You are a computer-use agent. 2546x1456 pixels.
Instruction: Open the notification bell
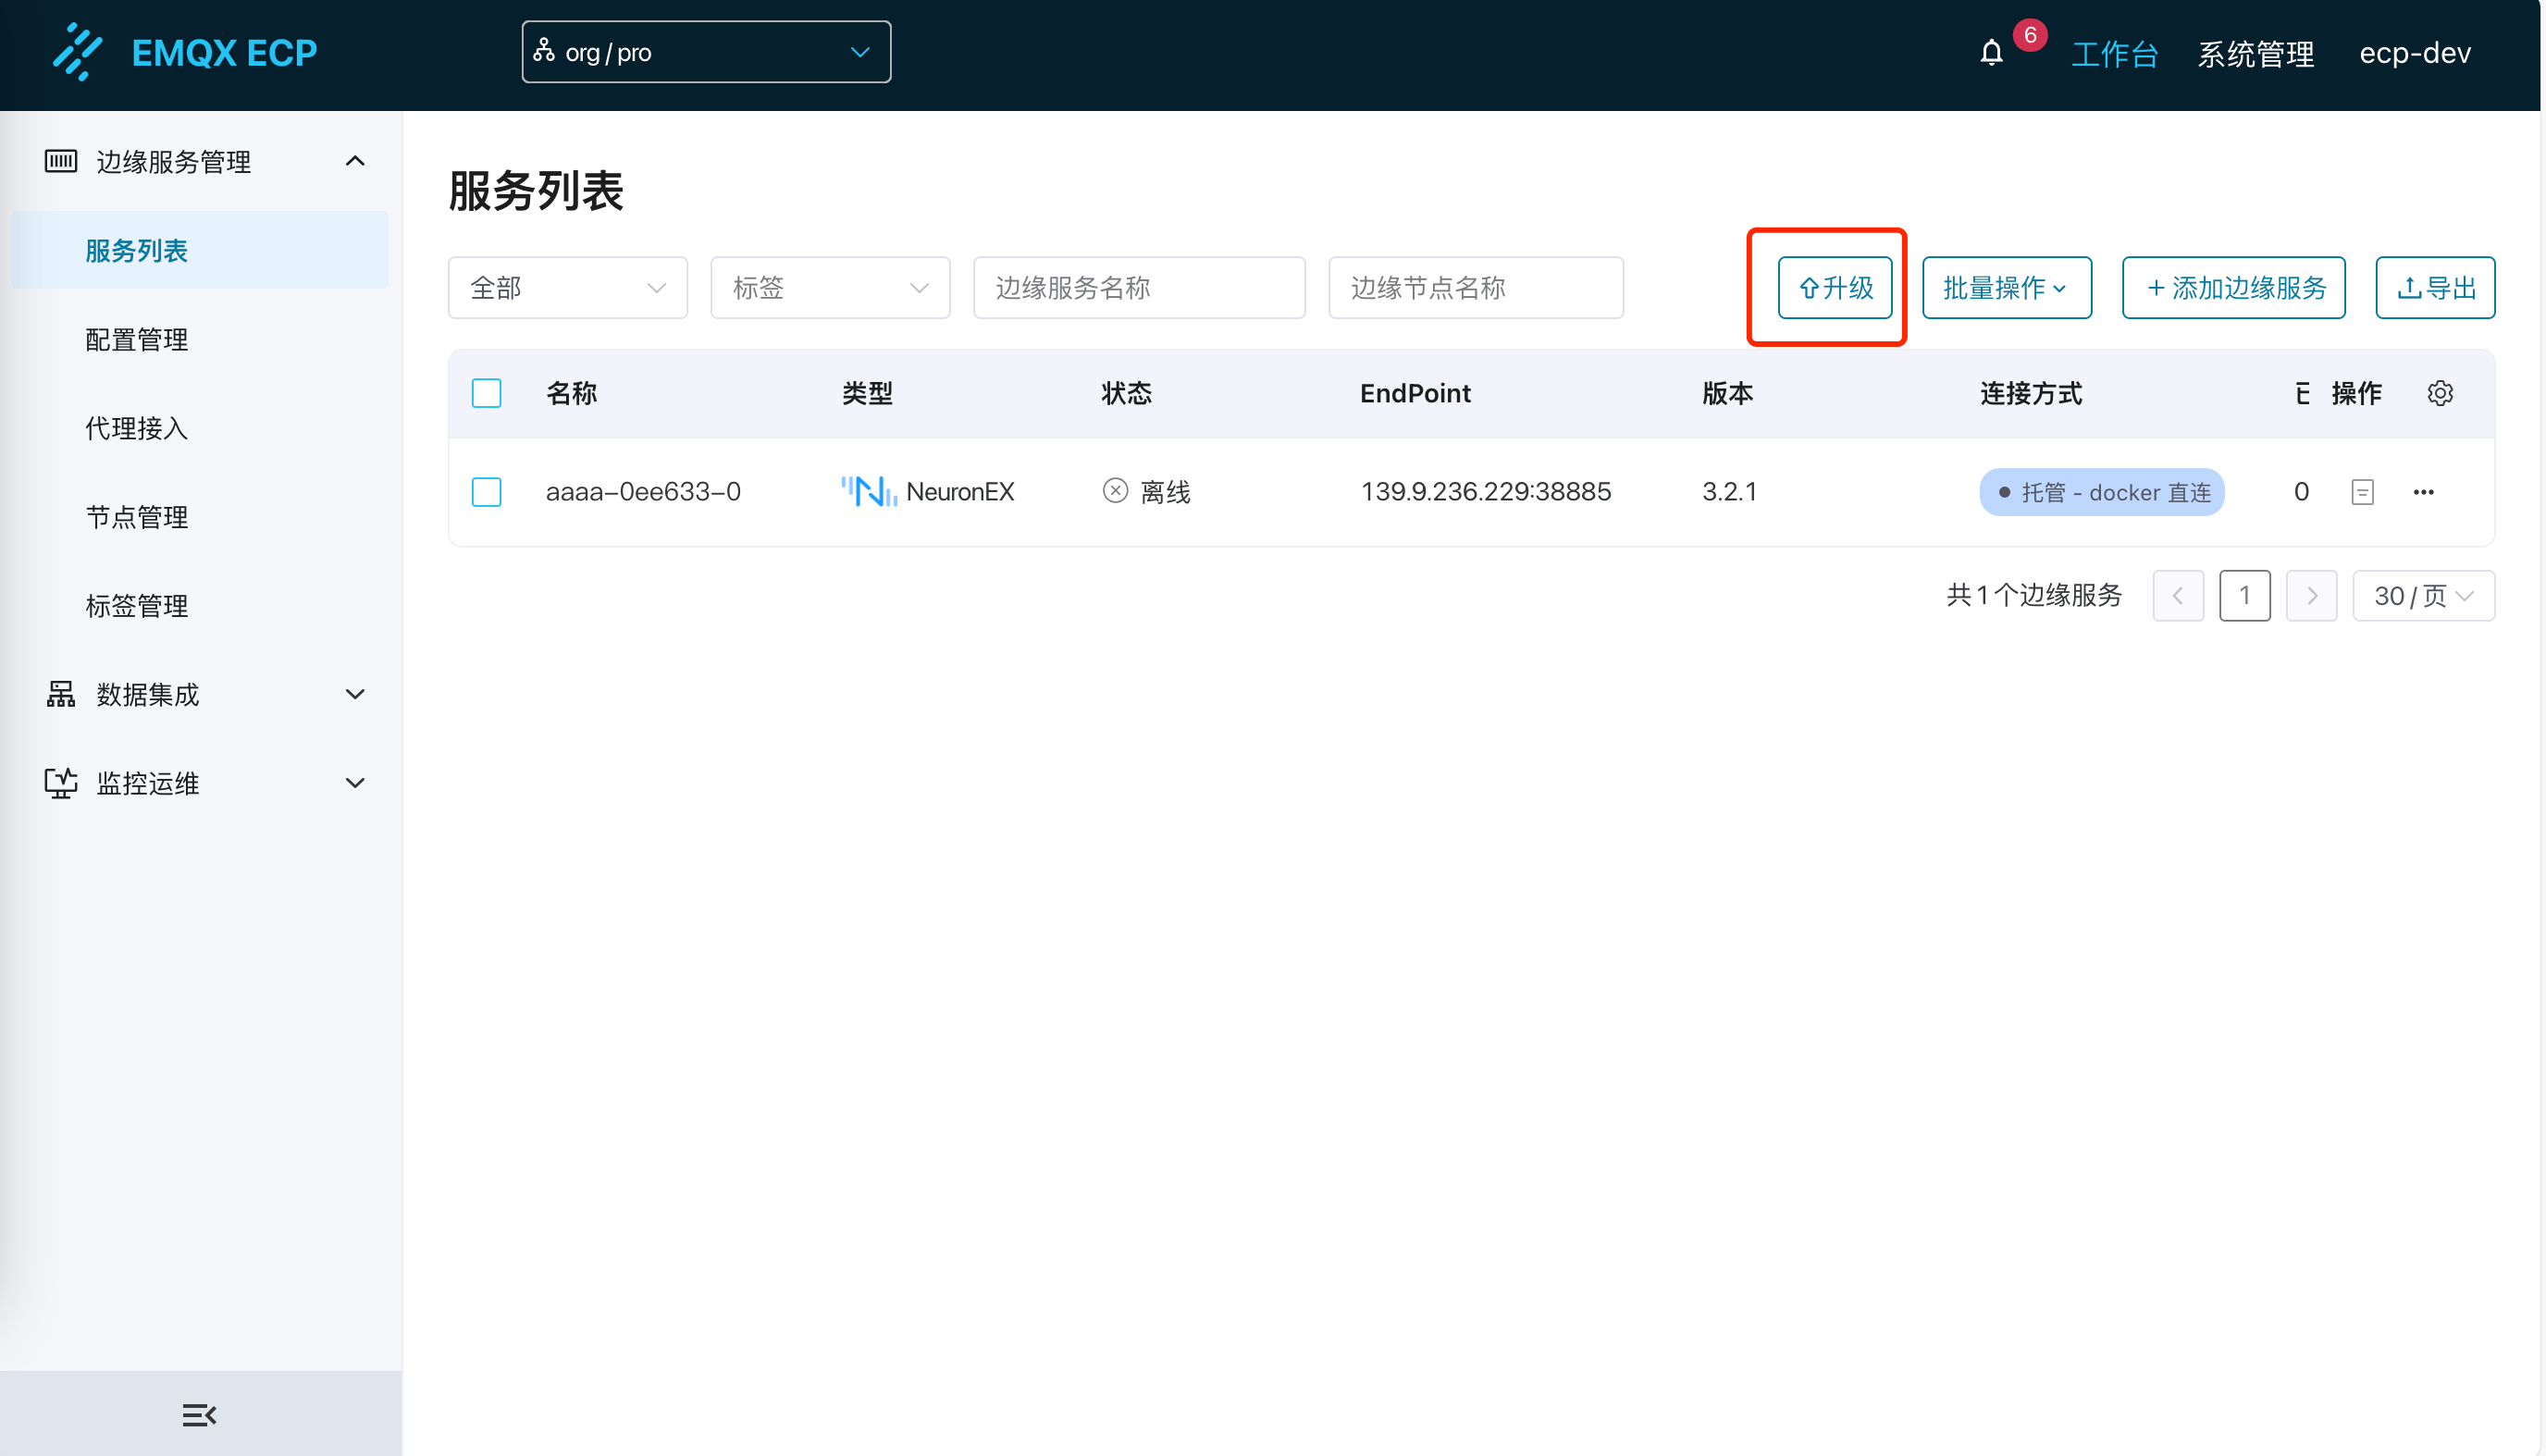pos(1991,53)
